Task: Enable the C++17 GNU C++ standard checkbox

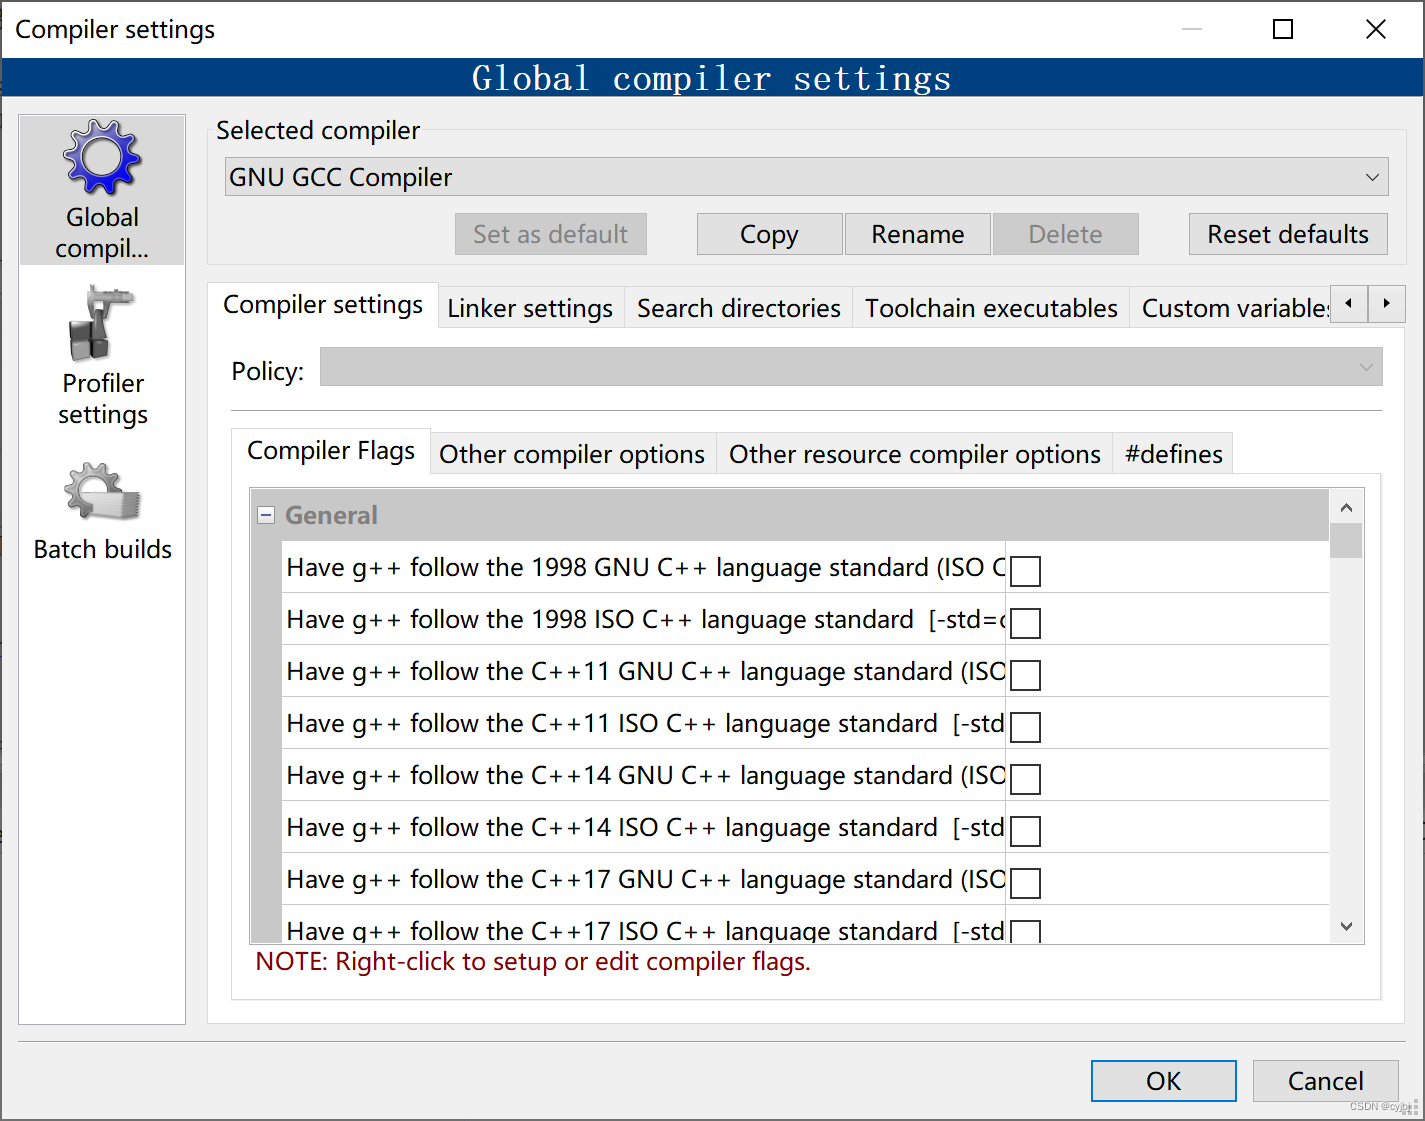Action: [1025, 883]
